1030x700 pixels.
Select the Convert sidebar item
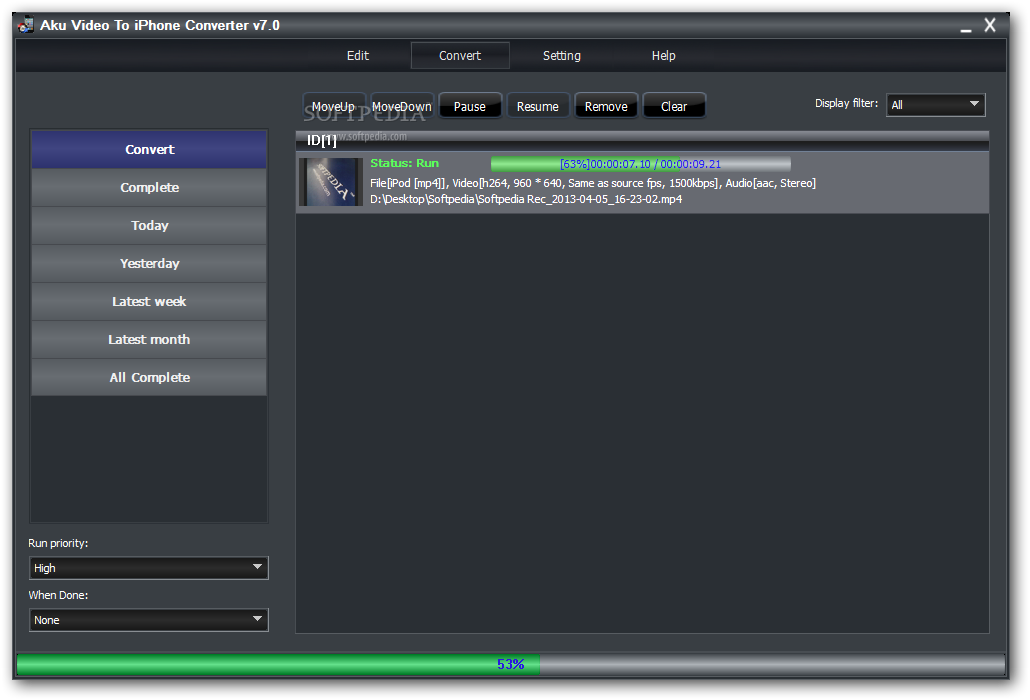[x=149, y=150]
